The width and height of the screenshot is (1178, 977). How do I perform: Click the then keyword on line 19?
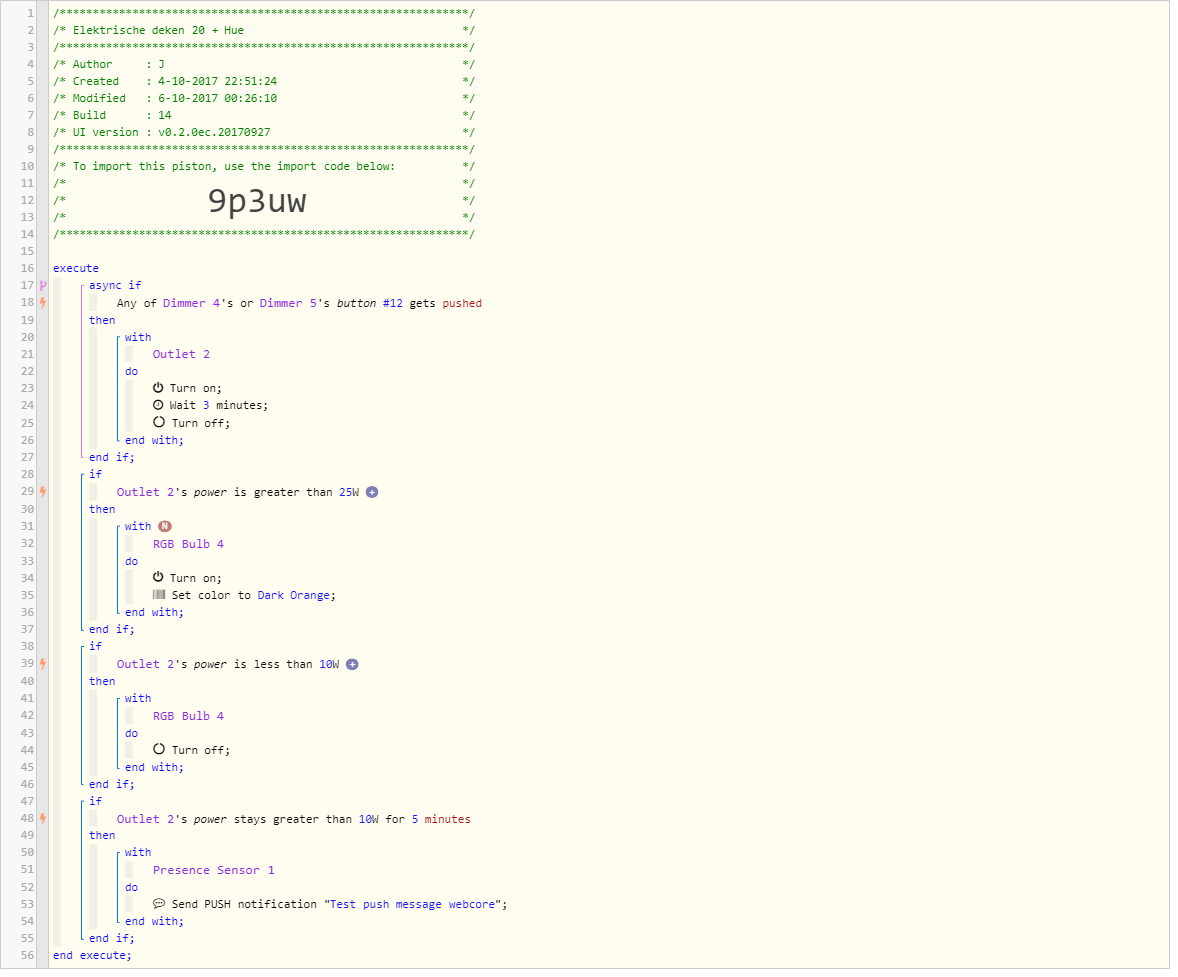click(x=102, y=320)
